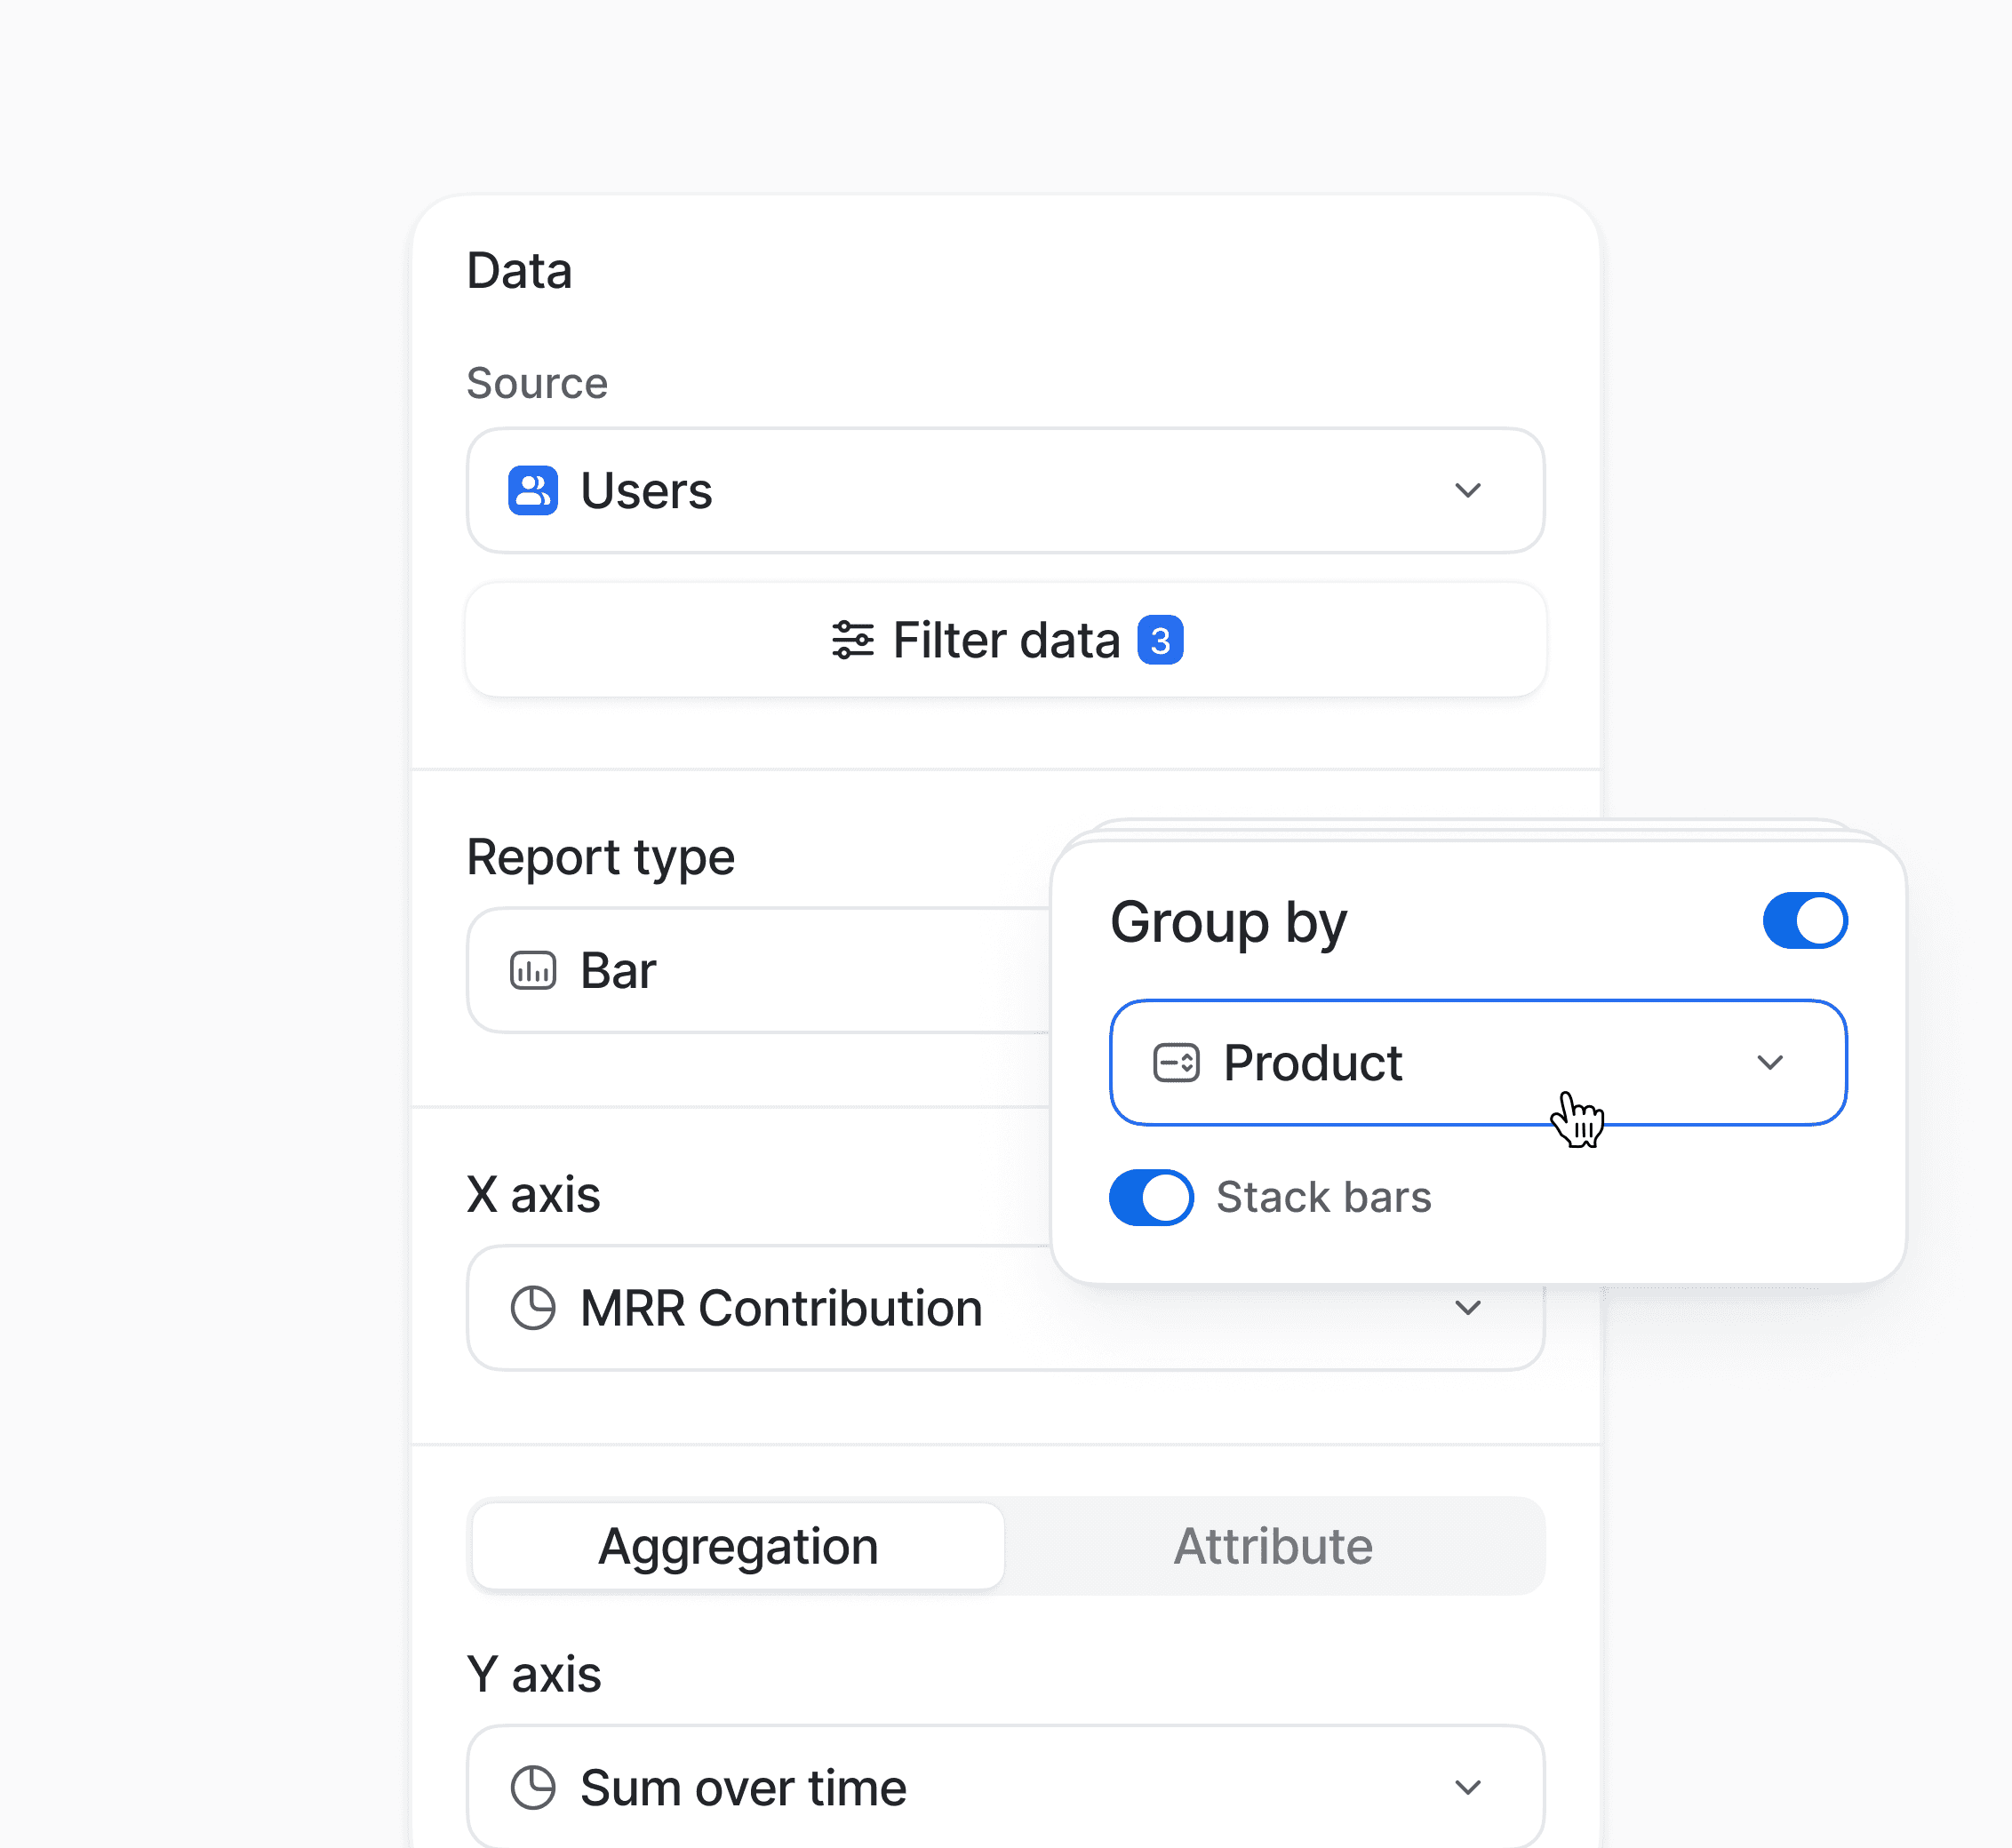Click the users avatar icon in Source field
Image resolution: width=2012 pixels, height=1848 pixels.
[533, 490]
